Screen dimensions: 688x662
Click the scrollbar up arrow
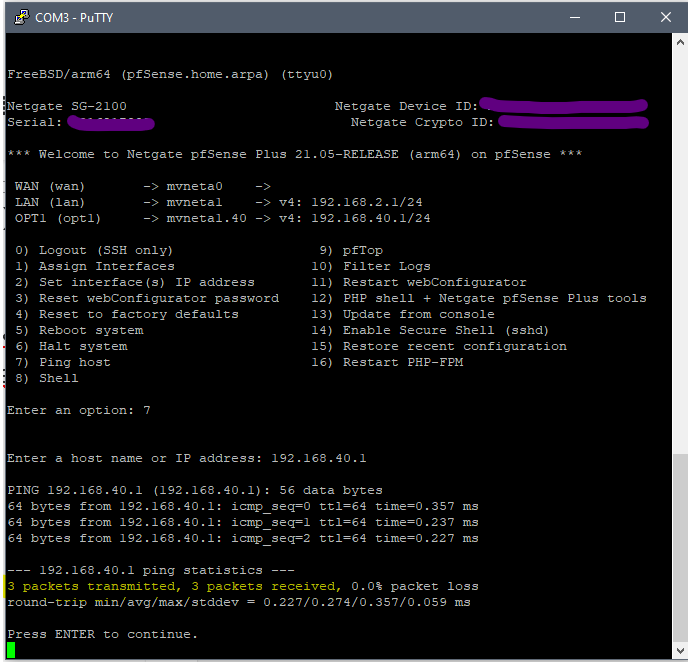tap(679, 43)
